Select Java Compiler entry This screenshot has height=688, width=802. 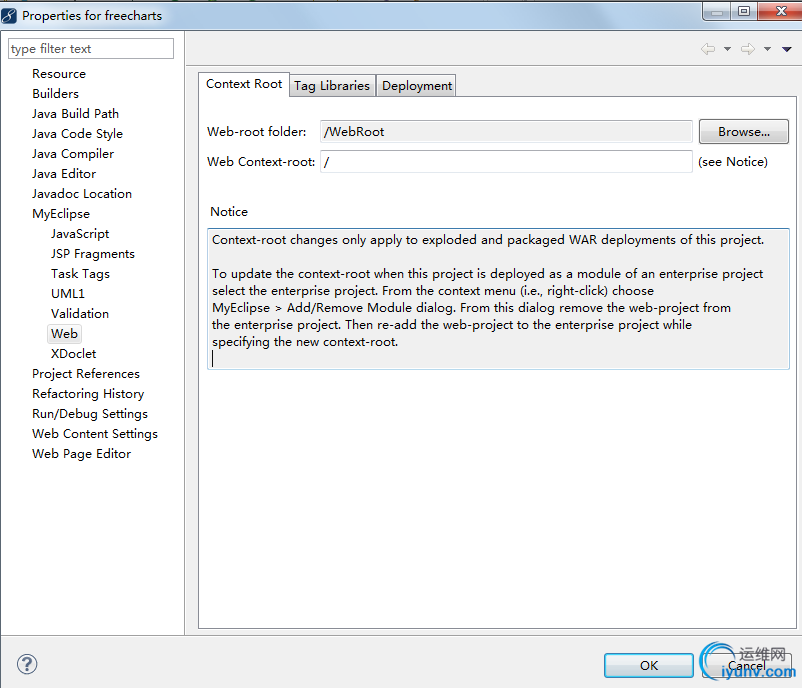coord(73,153)
